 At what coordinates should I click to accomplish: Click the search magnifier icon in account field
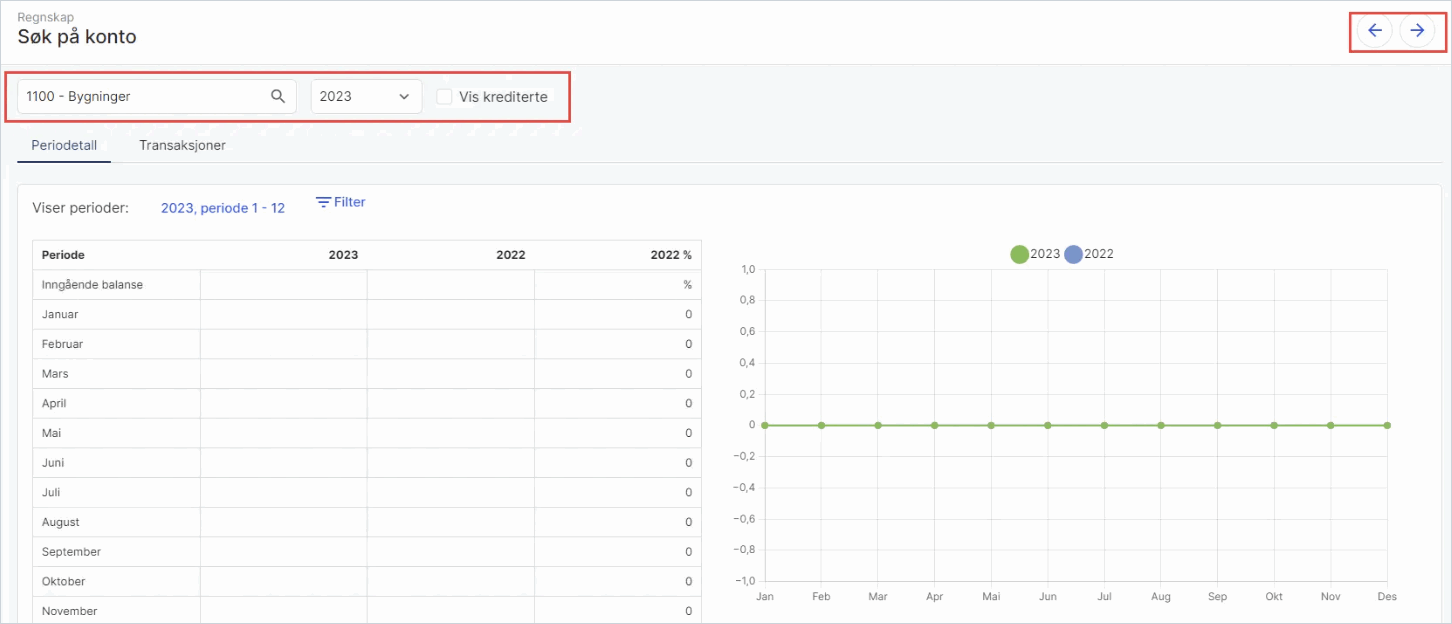278,97
